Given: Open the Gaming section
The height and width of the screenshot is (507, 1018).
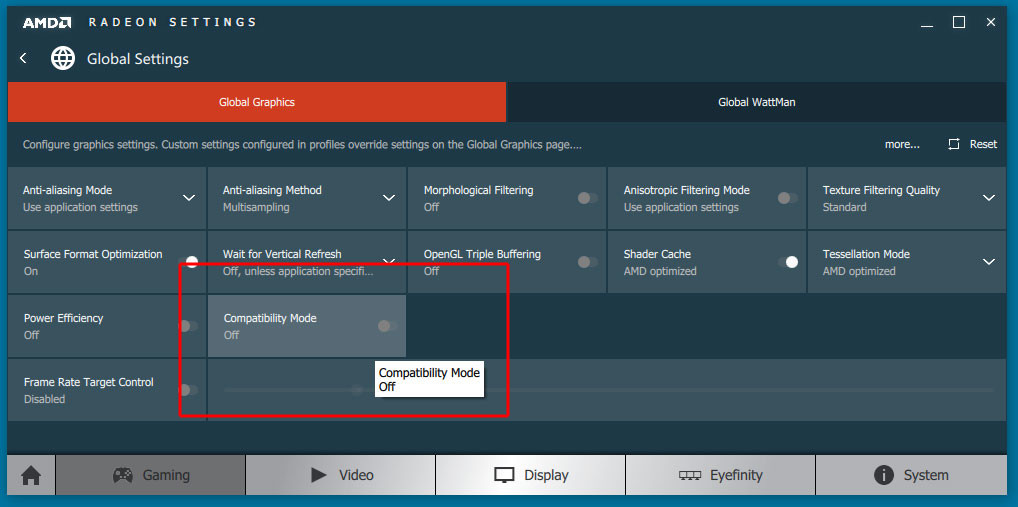Looking at the screenshot, I should click(x=151, y=475).
